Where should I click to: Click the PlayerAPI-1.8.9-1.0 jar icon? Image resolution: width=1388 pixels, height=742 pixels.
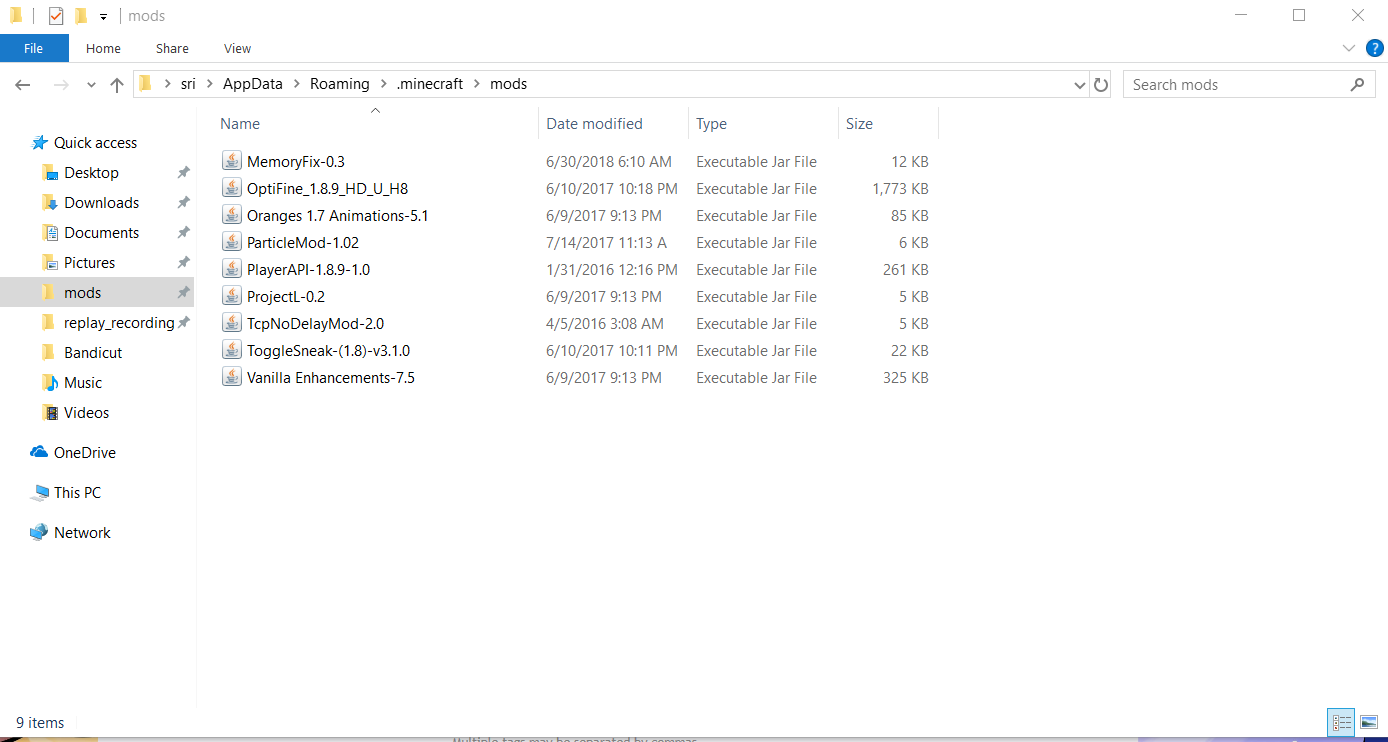[x=232, y=269]
